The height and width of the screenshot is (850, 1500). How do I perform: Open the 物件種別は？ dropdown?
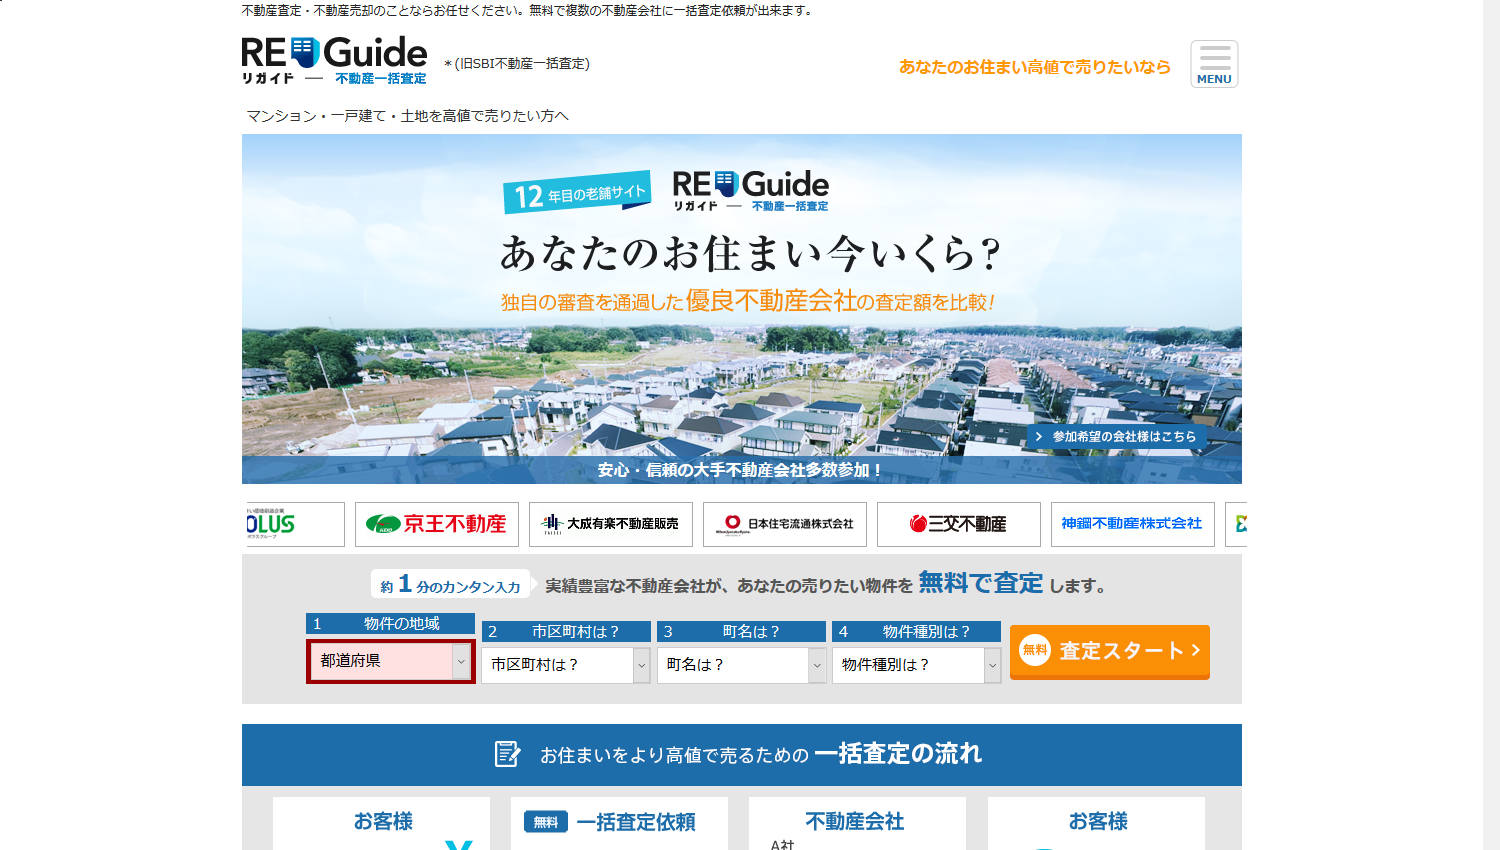point(916,665)
